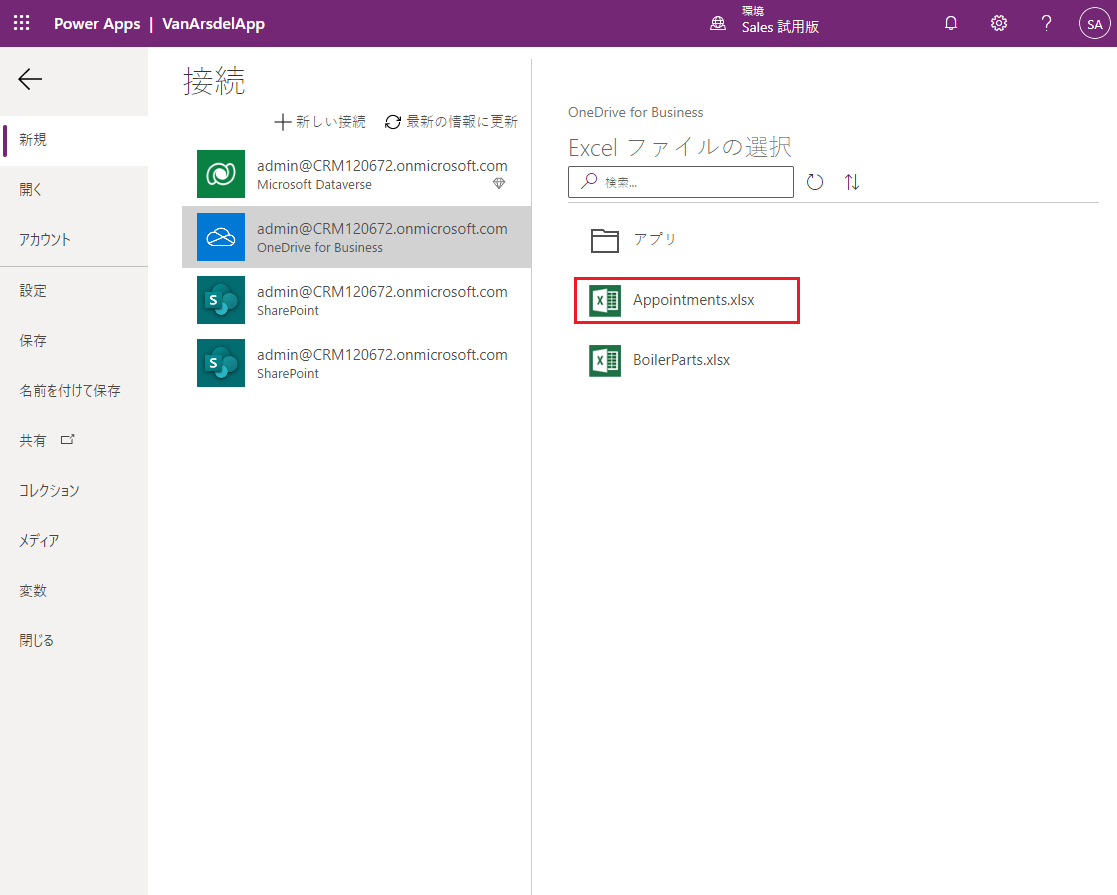Select the OneDrive for Business connection label
The height and width of the screenshot is (895, 1117).
320,248
